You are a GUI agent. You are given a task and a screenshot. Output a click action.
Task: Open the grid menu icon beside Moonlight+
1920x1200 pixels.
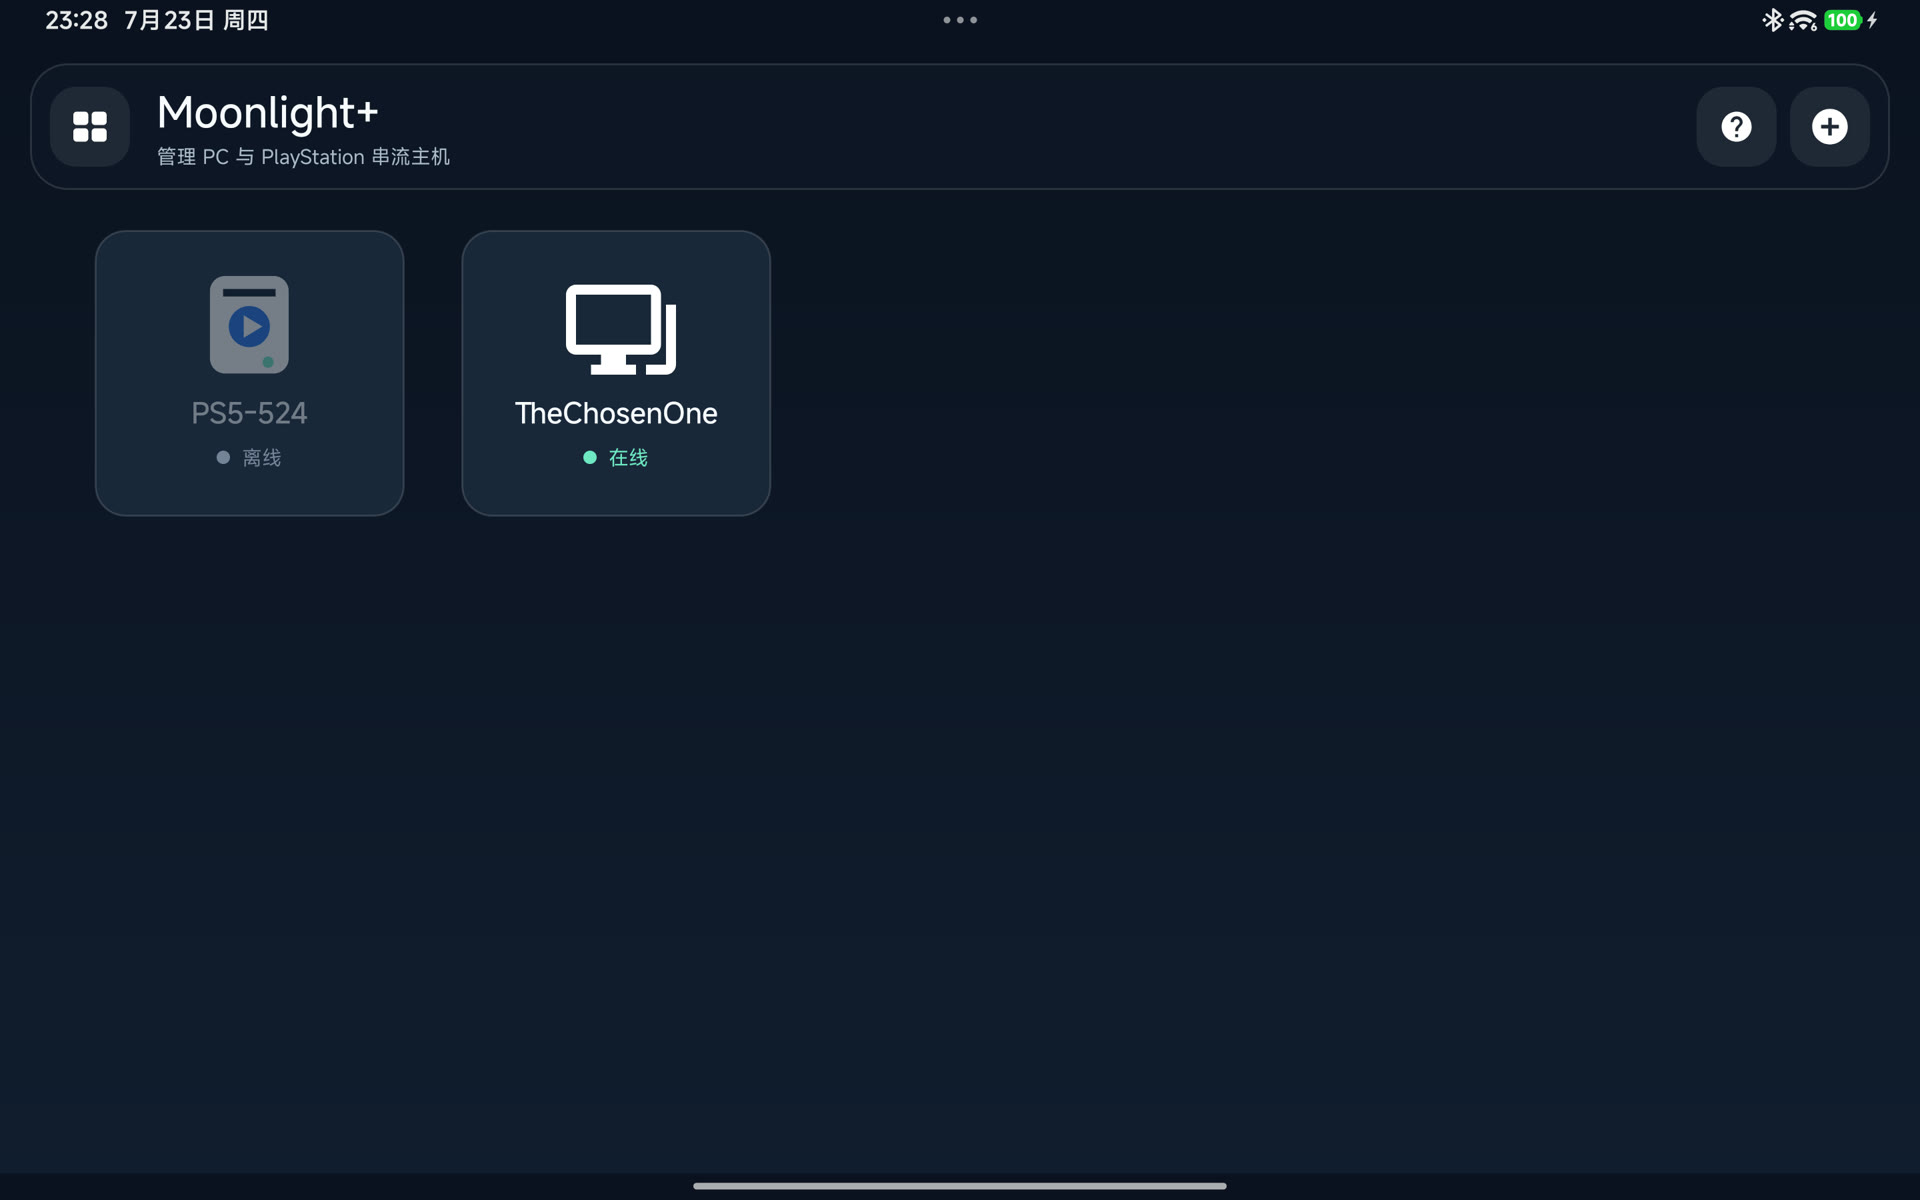tap(90, 127)
